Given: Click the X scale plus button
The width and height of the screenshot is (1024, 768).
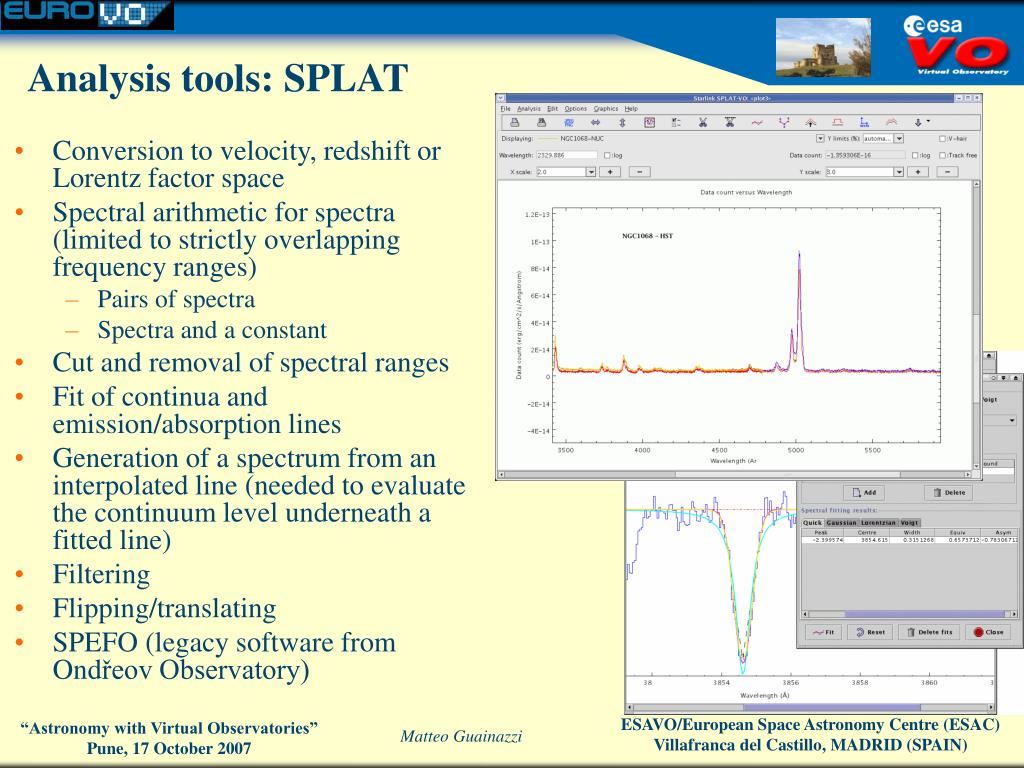Looking at the screenshot, I should tap(610, 172).
